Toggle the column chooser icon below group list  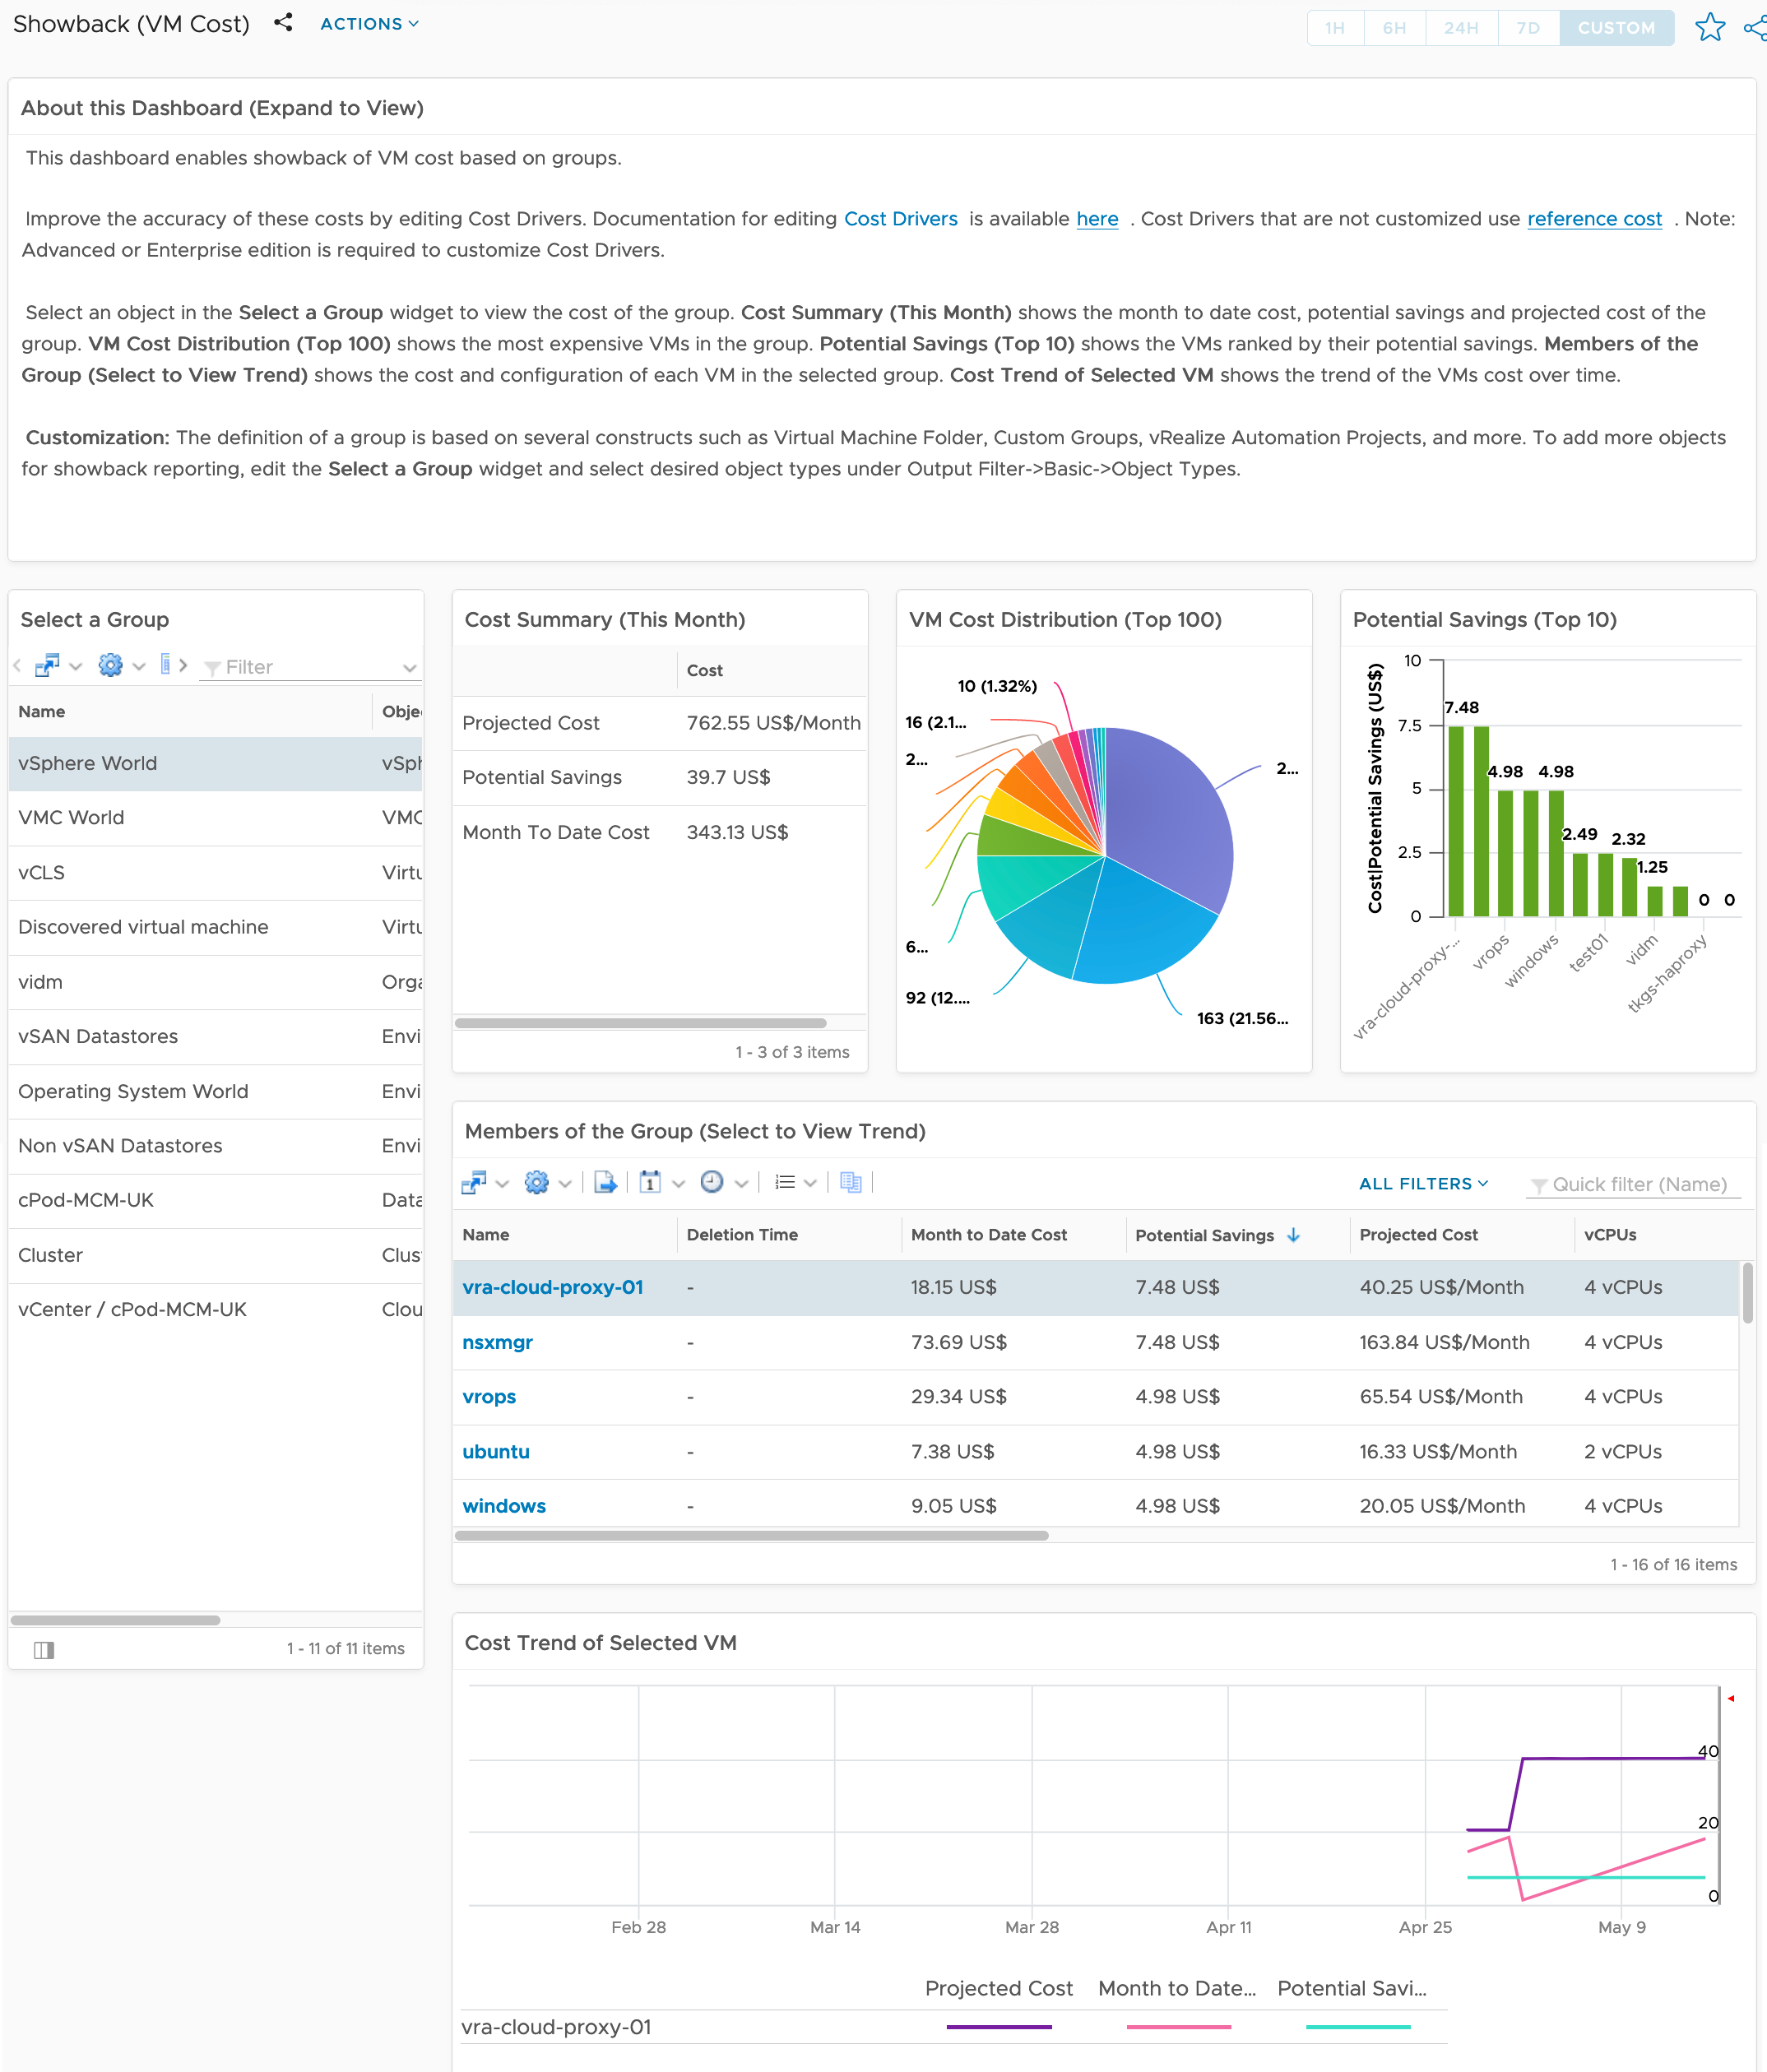pyautogui.click(x=44, y=1649)
